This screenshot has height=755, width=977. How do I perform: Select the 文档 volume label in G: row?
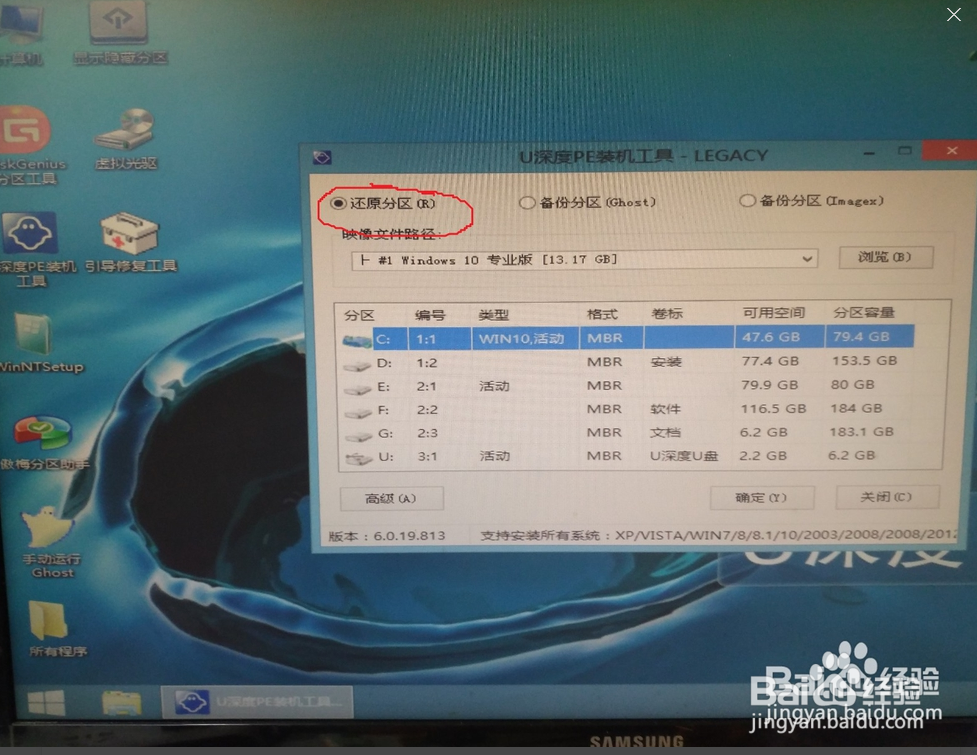(665, 432)
